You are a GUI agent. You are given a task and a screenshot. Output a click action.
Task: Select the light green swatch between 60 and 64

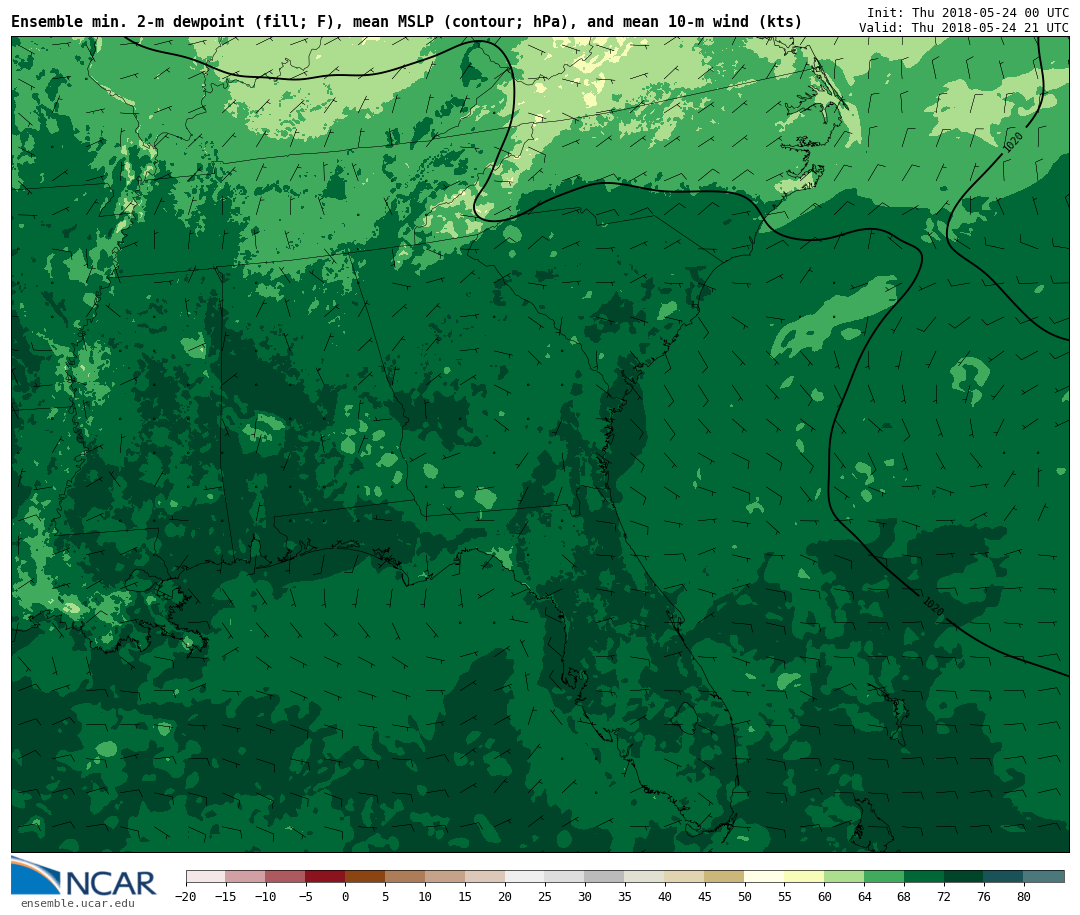(844, 876)
